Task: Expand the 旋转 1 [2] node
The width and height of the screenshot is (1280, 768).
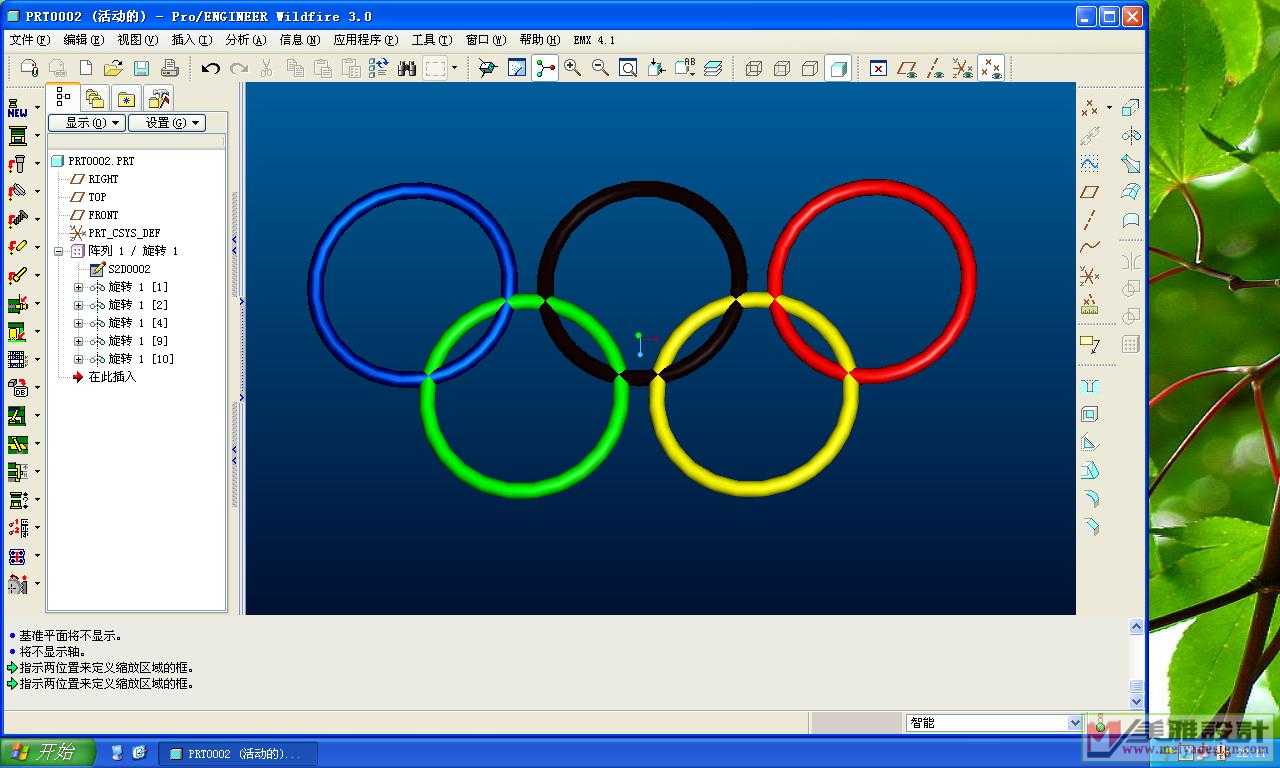Action: pyautogui.click(x=79, y=305)
